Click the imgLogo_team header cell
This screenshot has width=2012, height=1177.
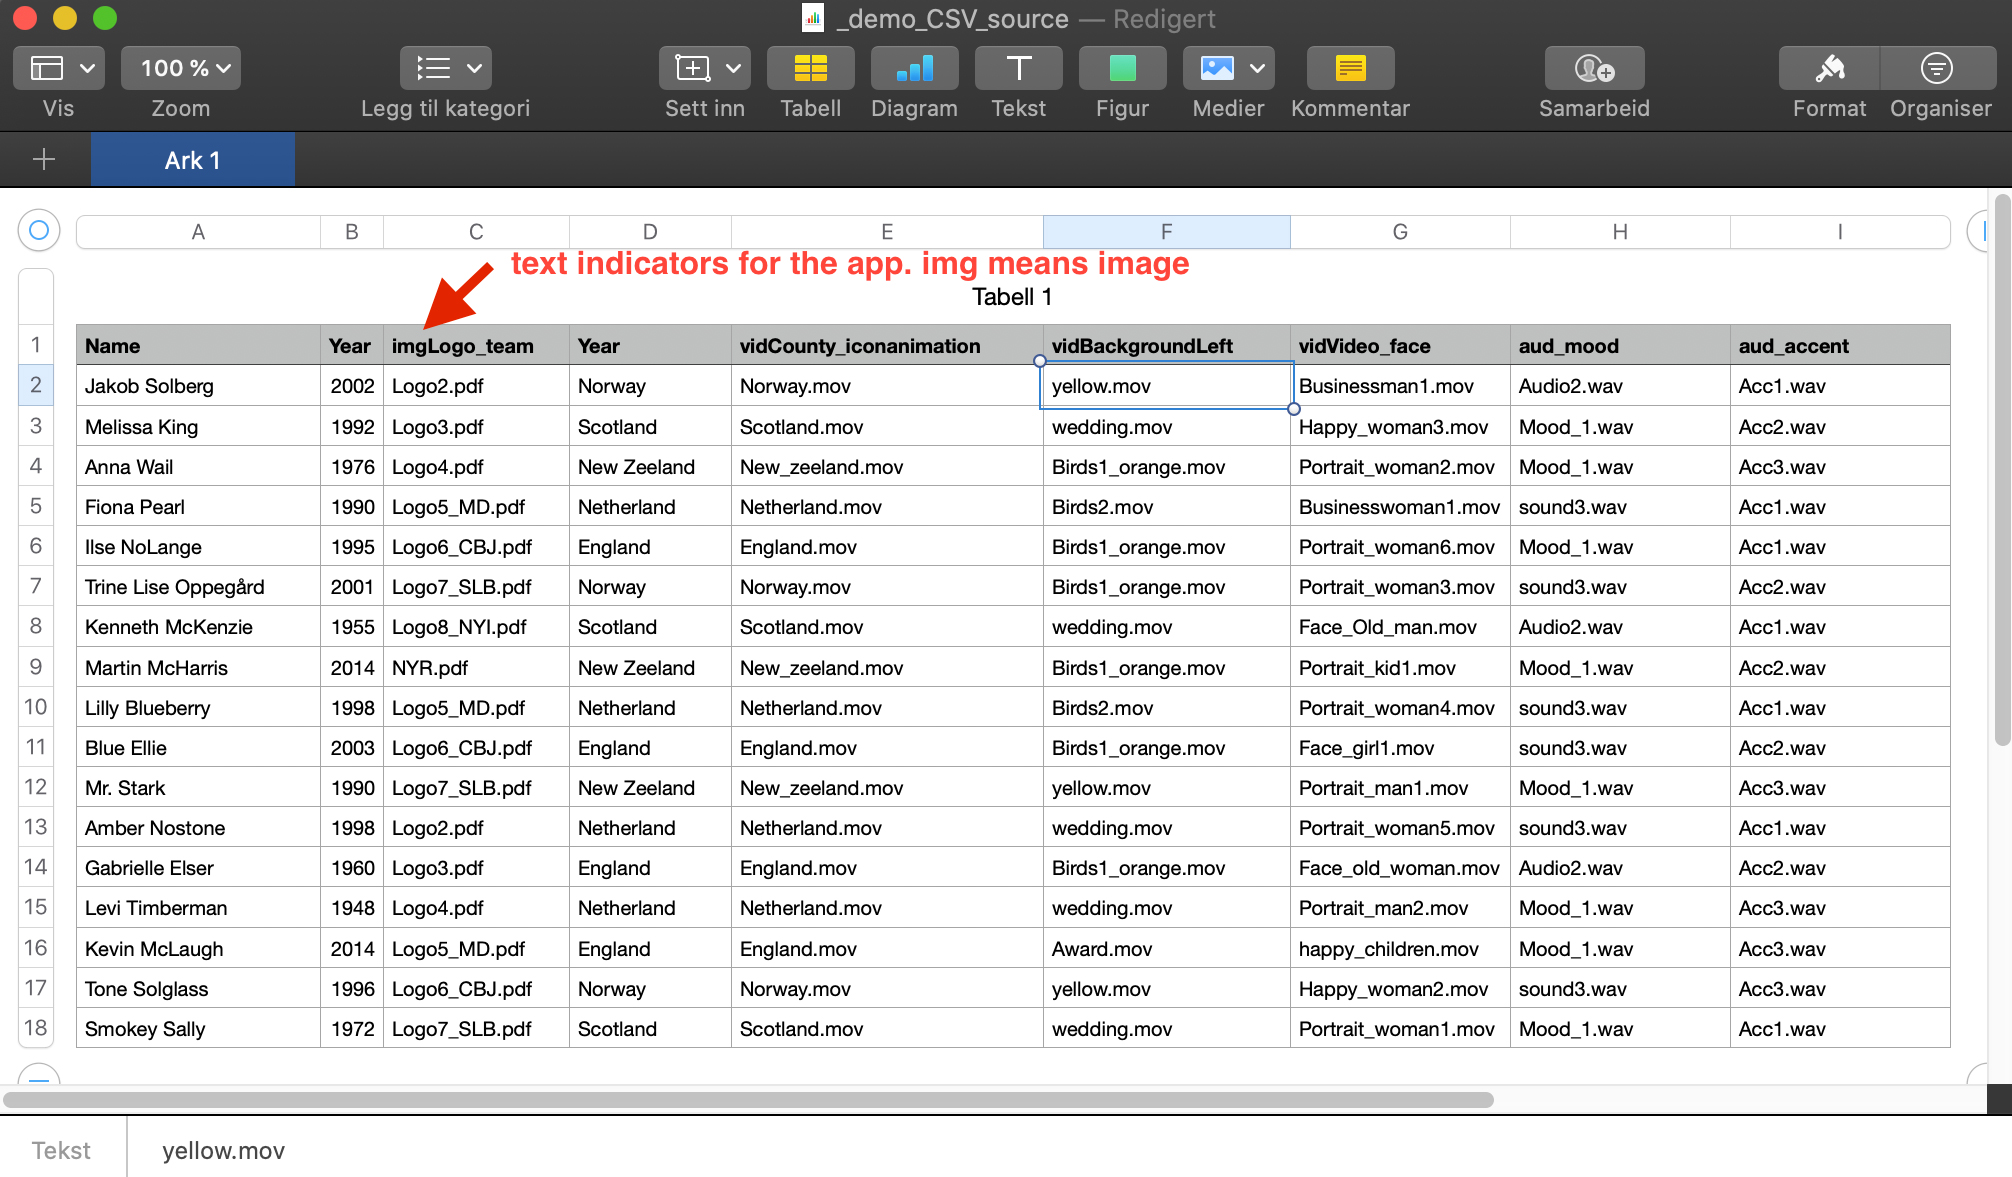[x=476, y=346]
